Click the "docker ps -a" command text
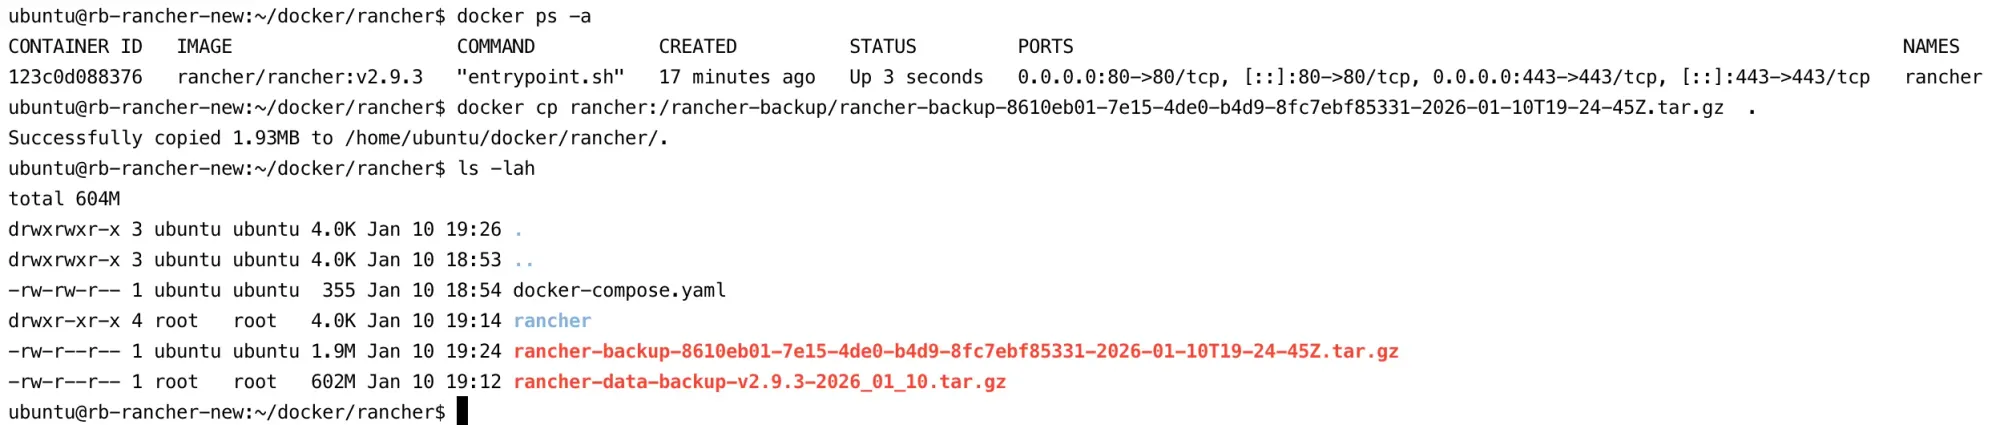Viewport: 2000px width, 425px height. click(x=523, y=16)
